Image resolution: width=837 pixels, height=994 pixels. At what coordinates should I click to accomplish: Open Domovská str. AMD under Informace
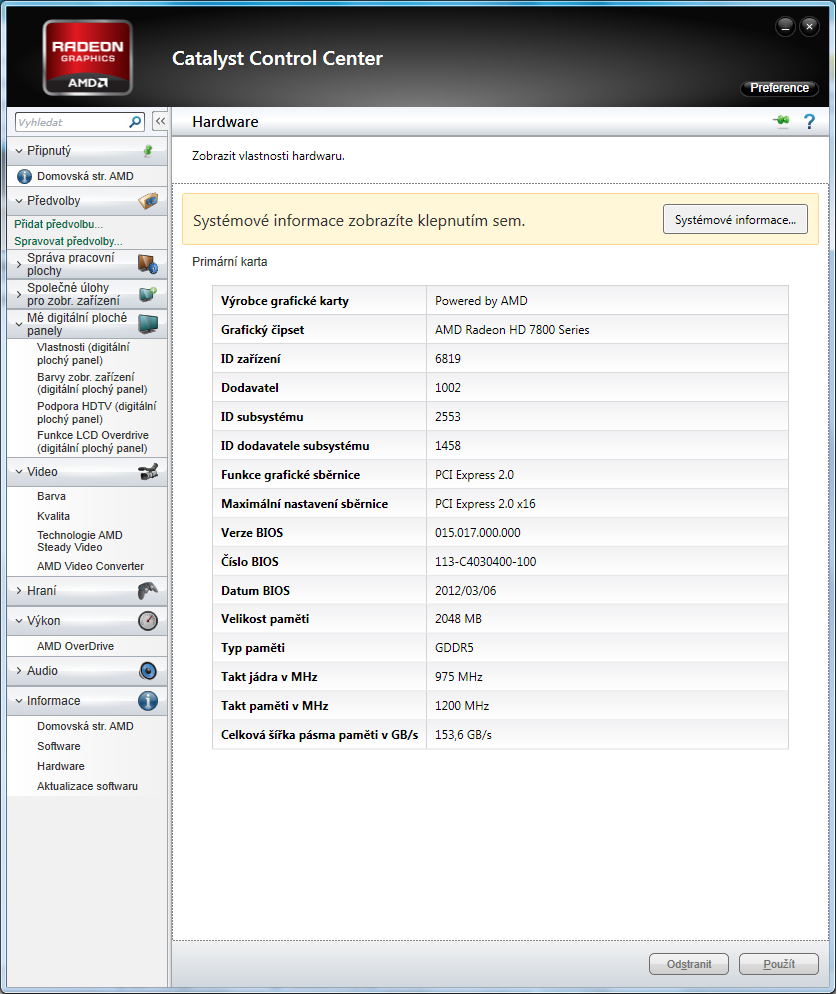pos(85,726)
